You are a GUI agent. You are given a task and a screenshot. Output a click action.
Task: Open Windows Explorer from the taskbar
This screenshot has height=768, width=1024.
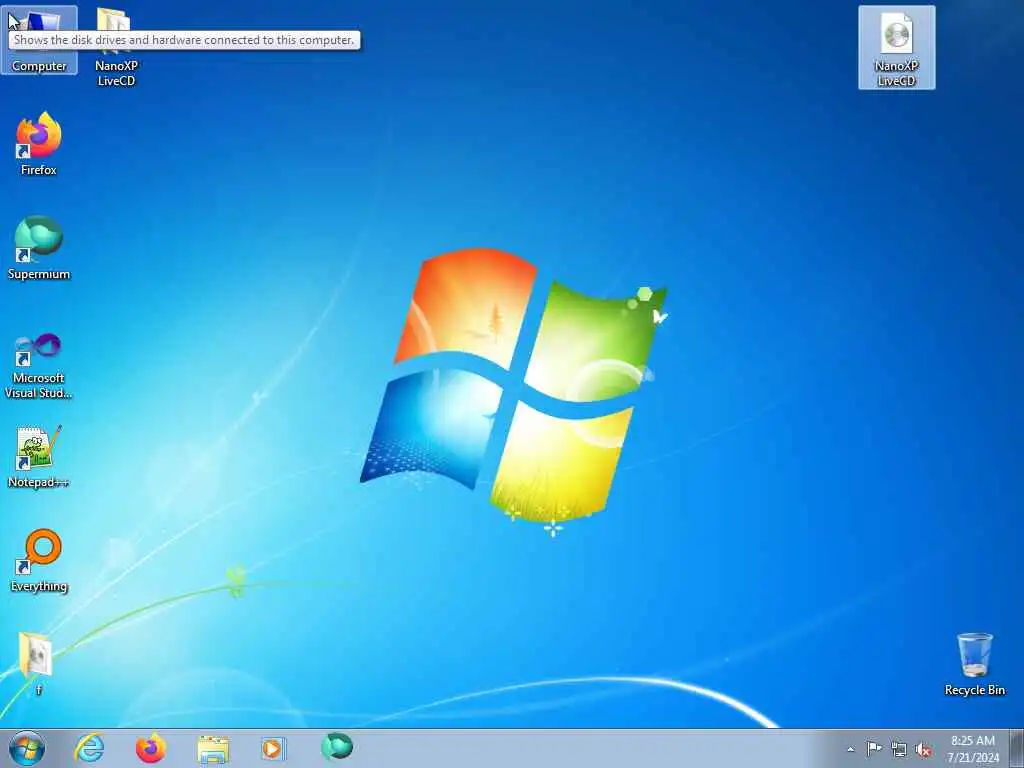(x=213, y=748)
